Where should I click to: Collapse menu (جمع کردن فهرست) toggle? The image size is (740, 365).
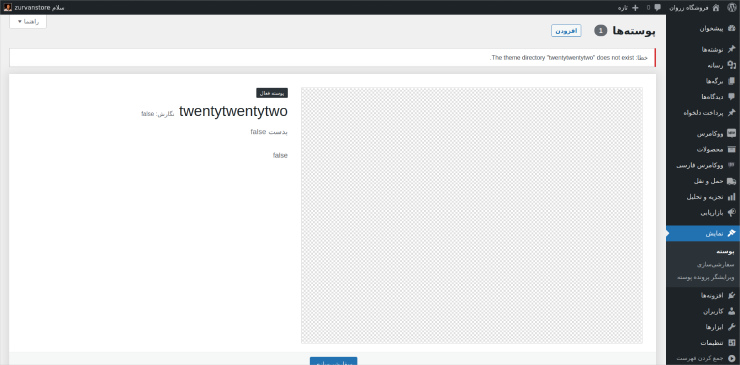703,358
